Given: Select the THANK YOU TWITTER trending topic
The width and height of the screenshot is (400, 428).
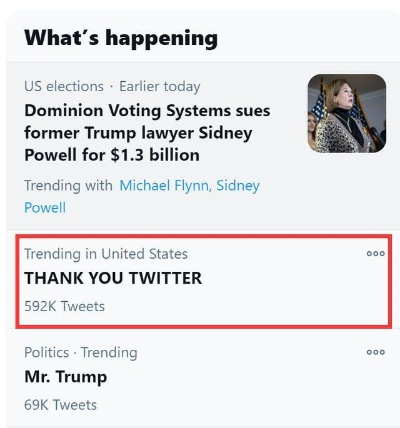Looking at the screenshot, I should coord(113,278).
